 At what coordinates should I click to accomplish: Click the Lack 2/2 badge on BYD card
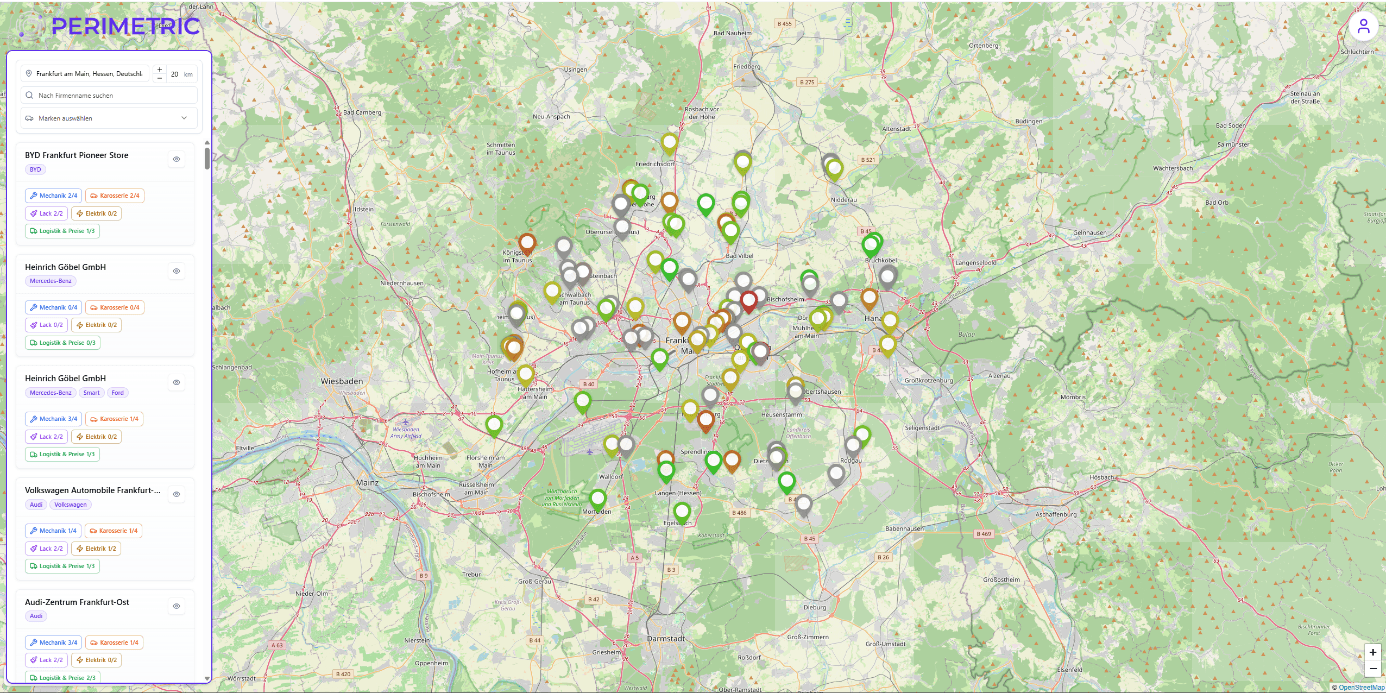46,213
